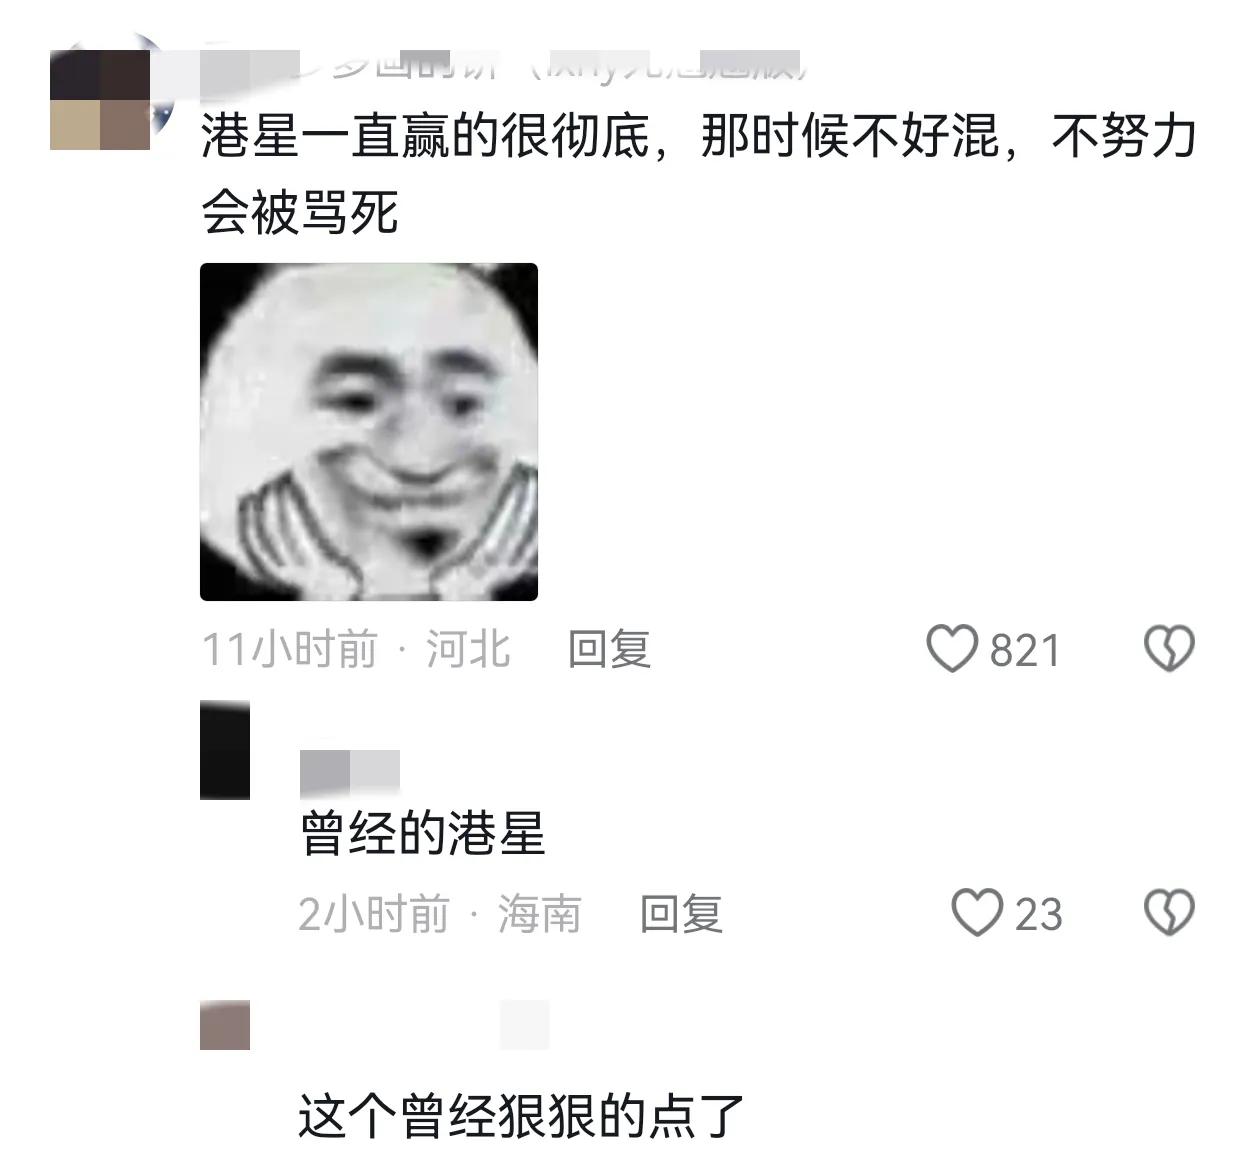Open the panda-face meme image
This screenshot has width=1260, height=1164.
369,432
